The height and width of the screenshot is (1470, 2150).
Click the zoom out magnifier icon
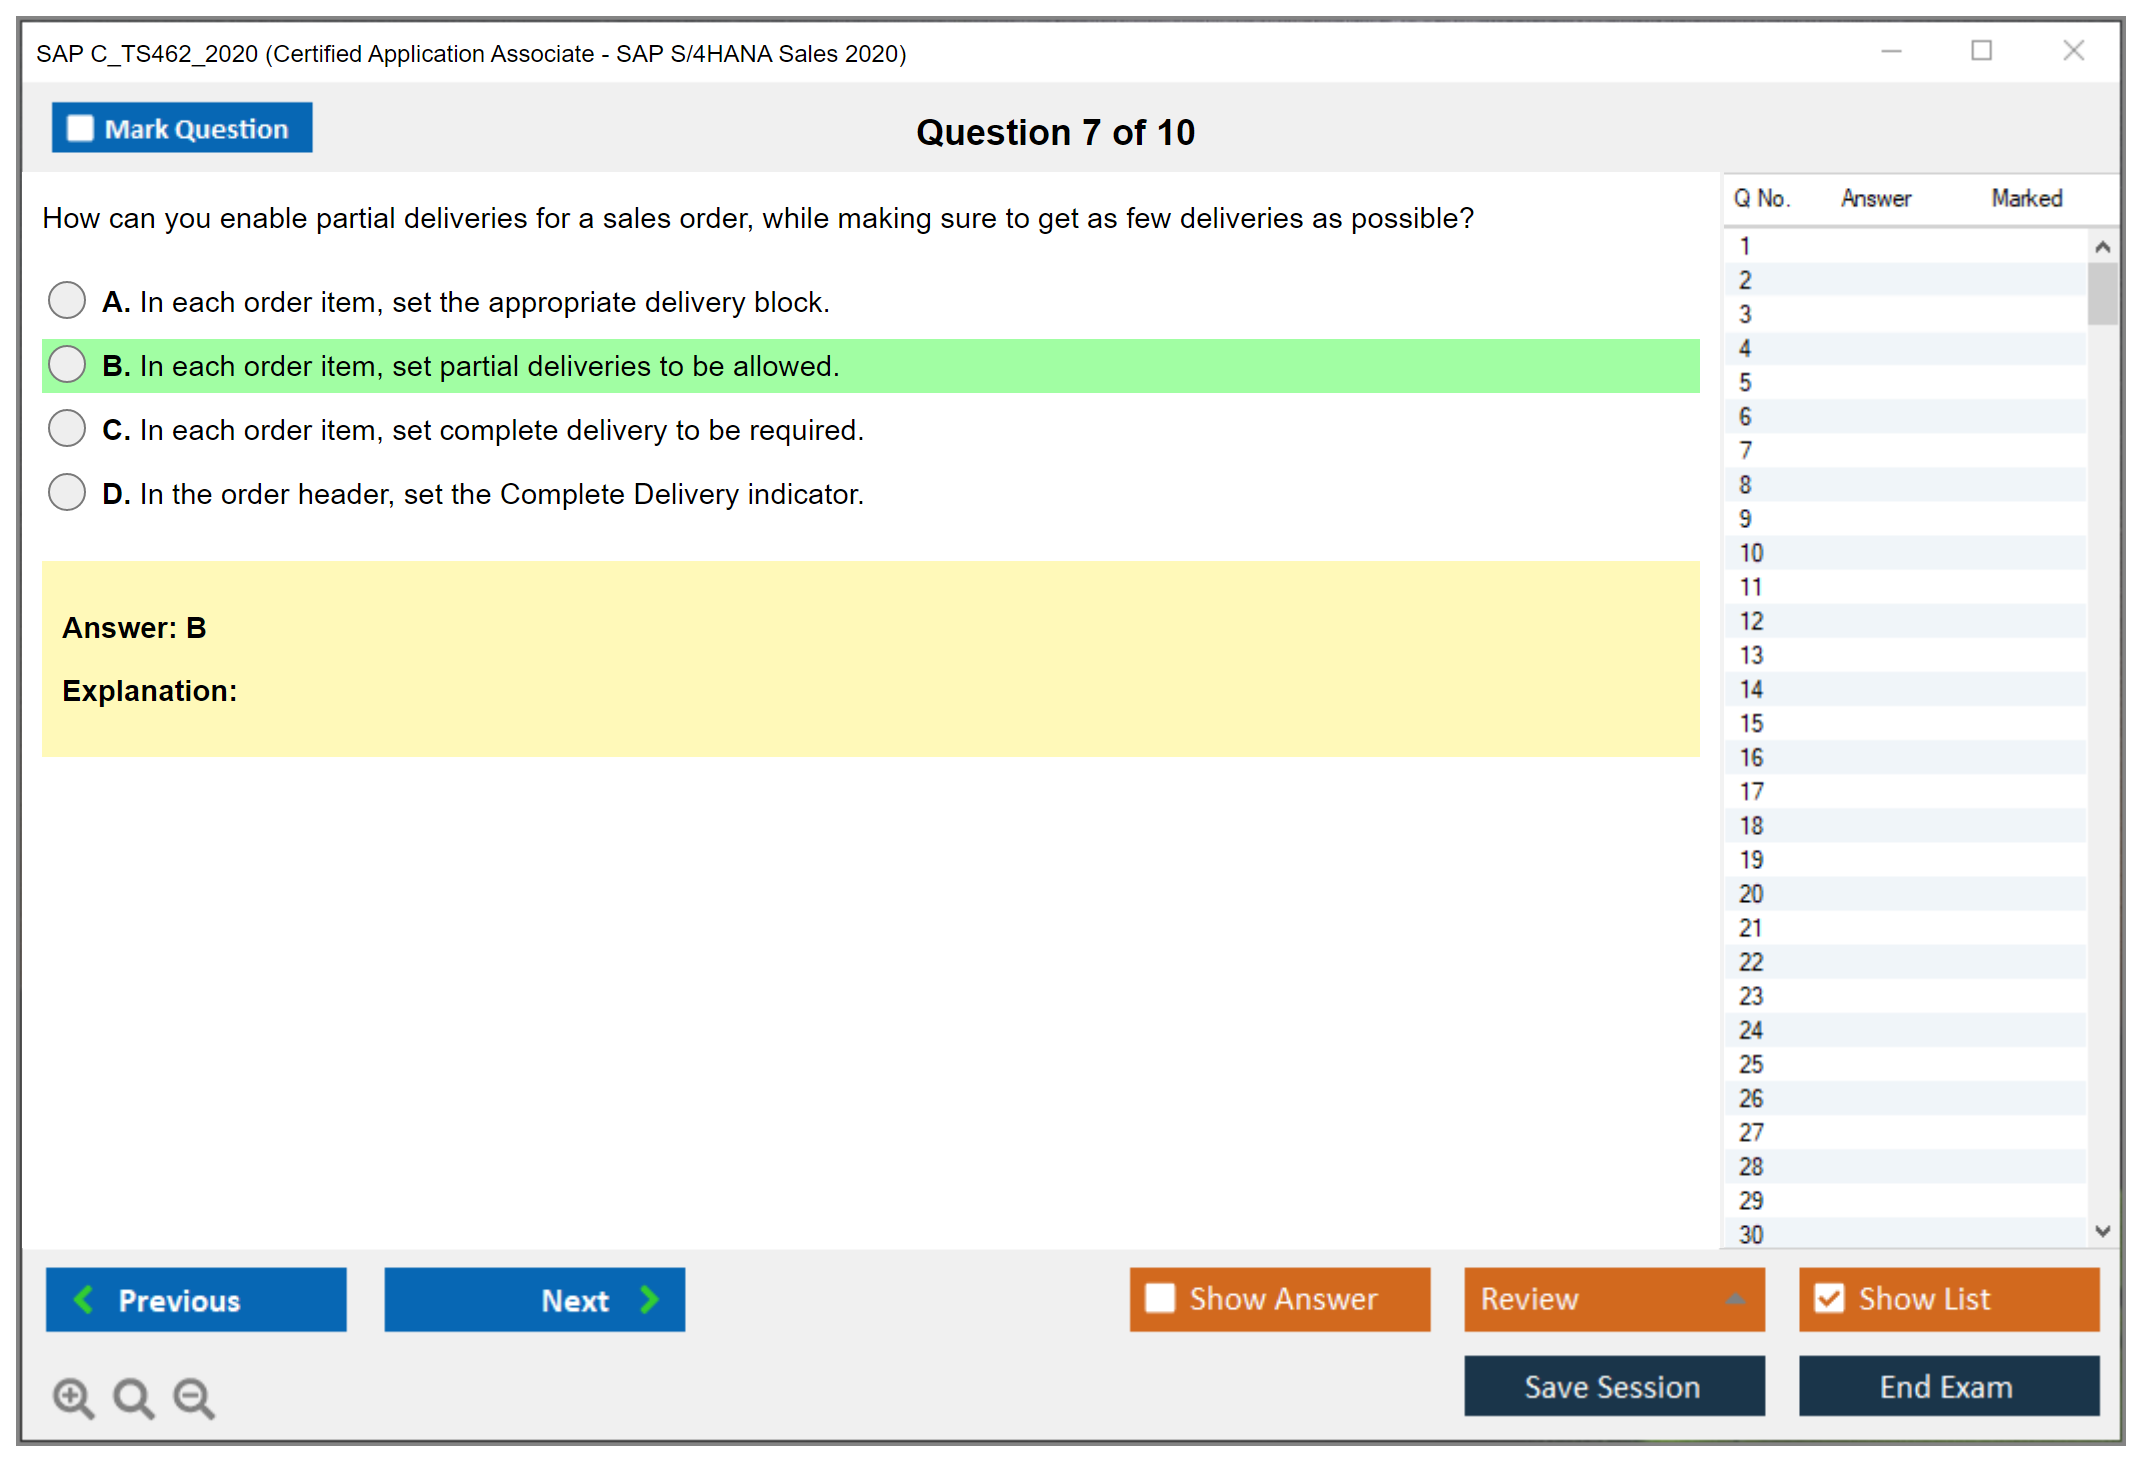coord(194,1397)
